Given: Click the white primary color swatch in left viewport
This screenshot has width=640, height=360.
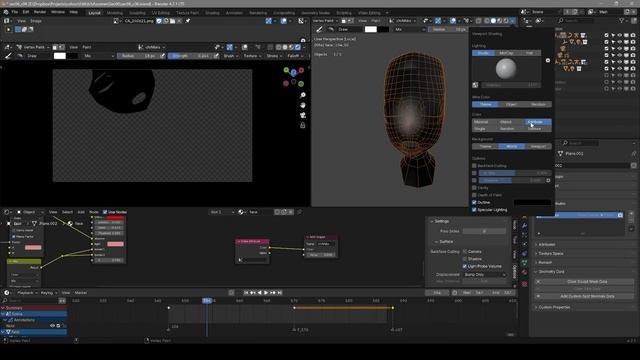Looking at the screenshot, I should point(60,56).
